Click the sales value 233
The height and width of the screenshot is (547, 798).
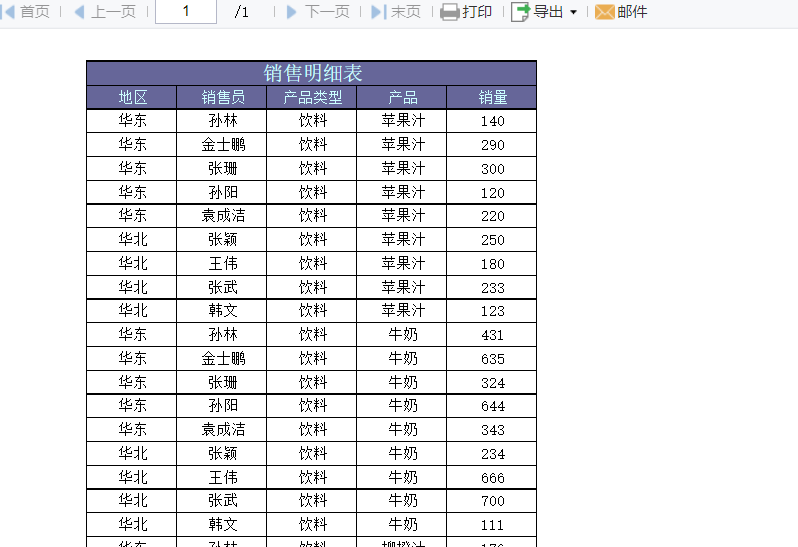[493, 288]
